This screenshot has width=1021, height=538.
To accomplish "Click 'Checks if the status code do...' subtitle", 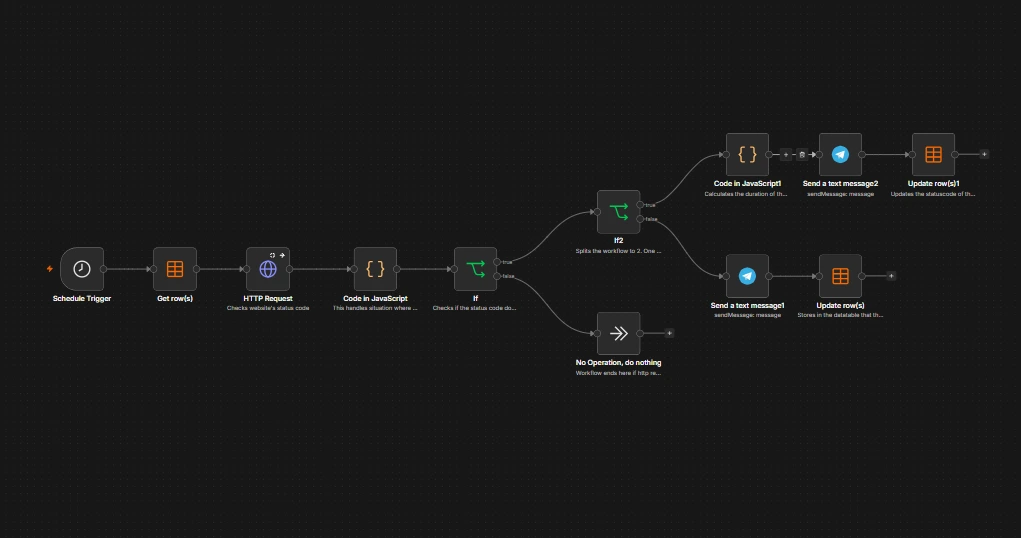I will [475, 308].
